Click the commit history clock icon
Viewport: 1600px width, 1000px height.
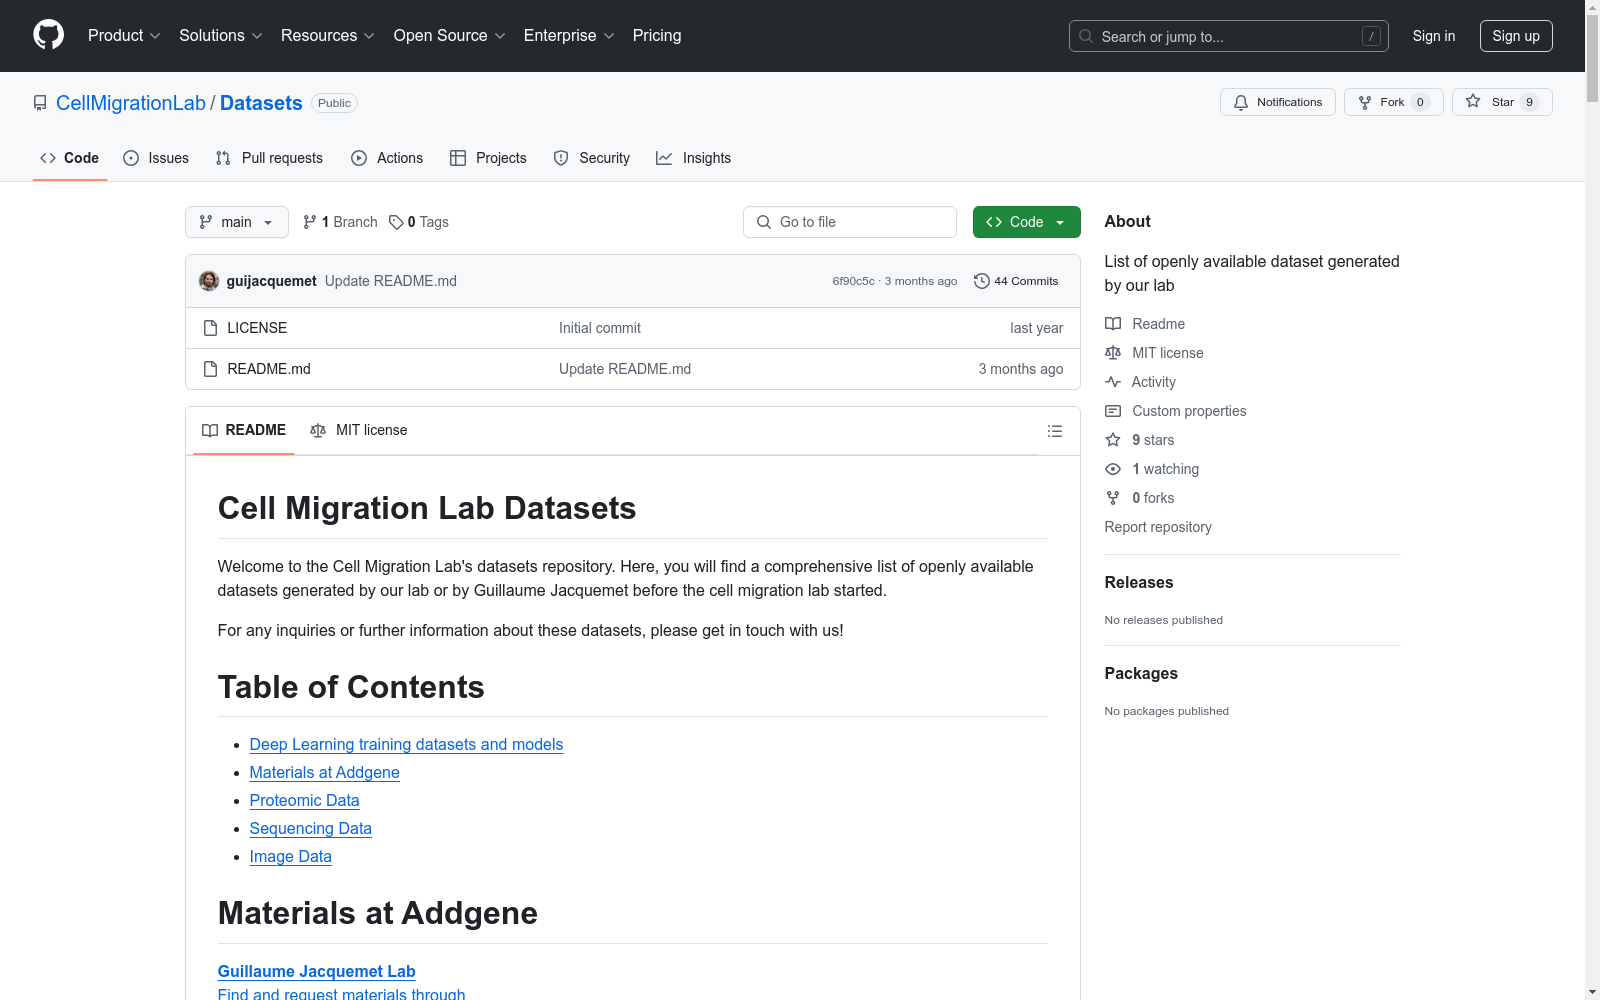coord(982,281)
